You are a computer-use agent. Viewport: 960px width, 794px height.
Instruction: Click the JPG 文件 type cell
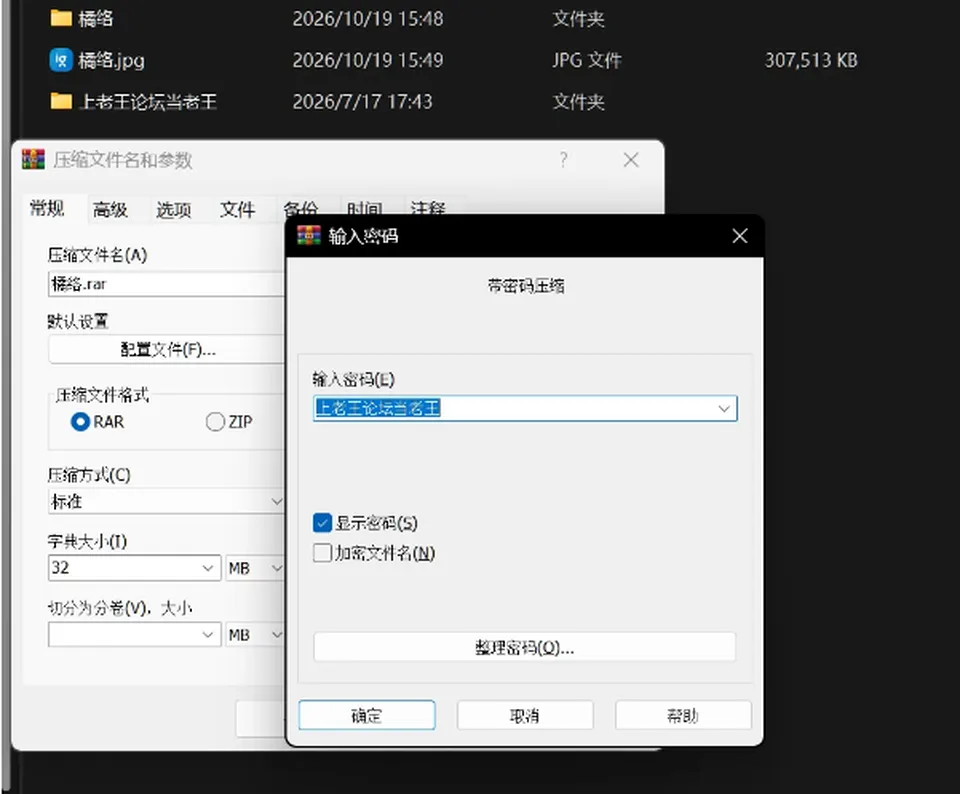click(587, 60)
